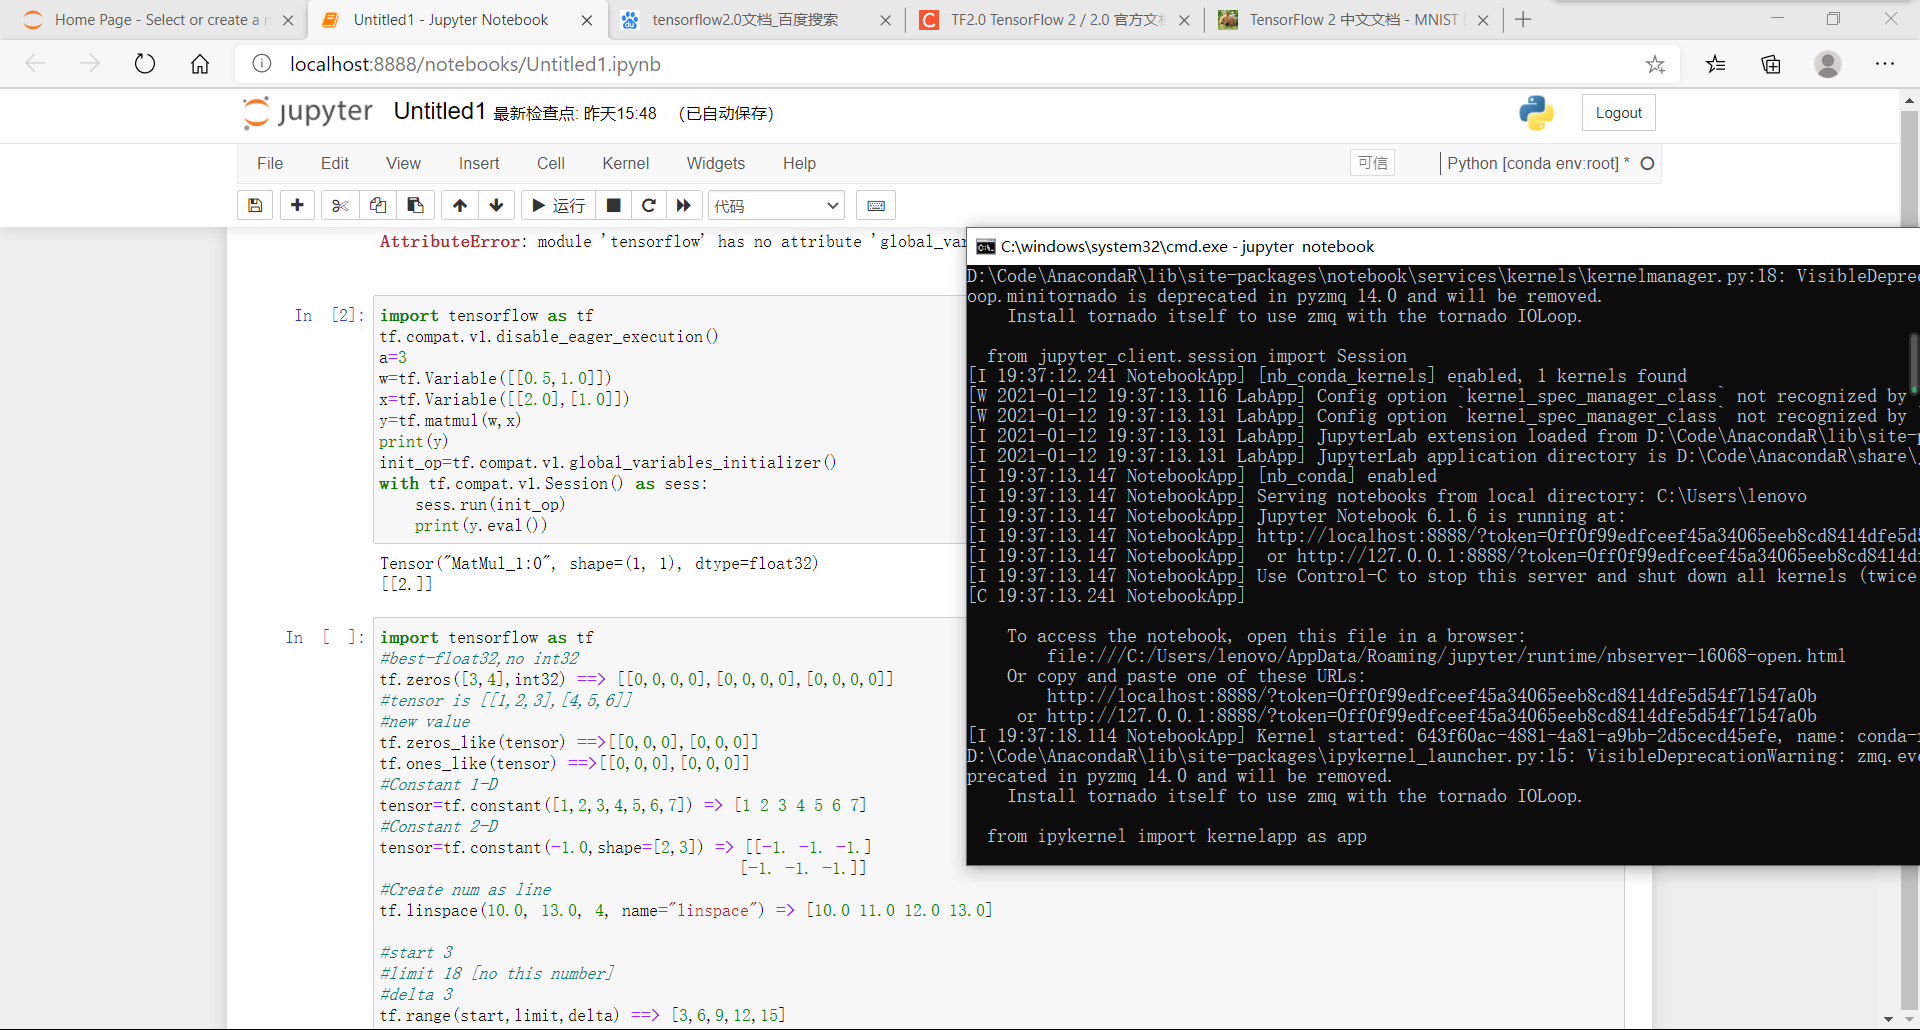1920x1030 pixels.
Task: Run the current cell (运行)
Action: 558,206
